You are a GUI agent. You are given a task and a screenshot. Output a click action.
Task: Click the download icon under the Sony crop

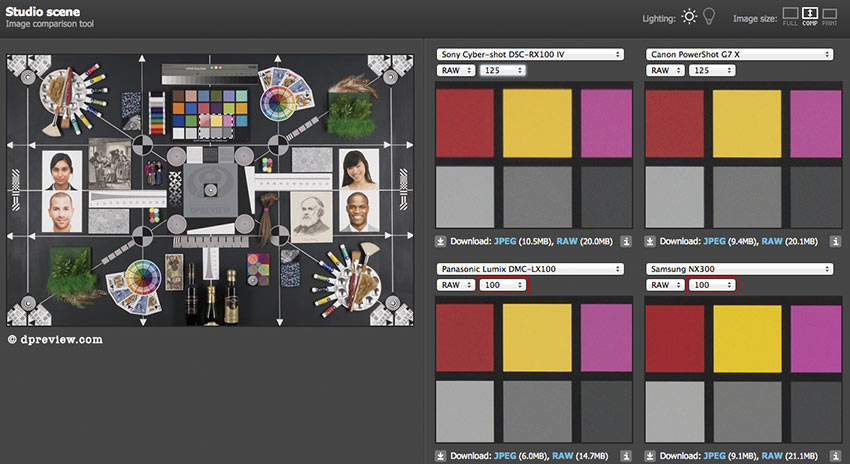[x=441, y=241]
